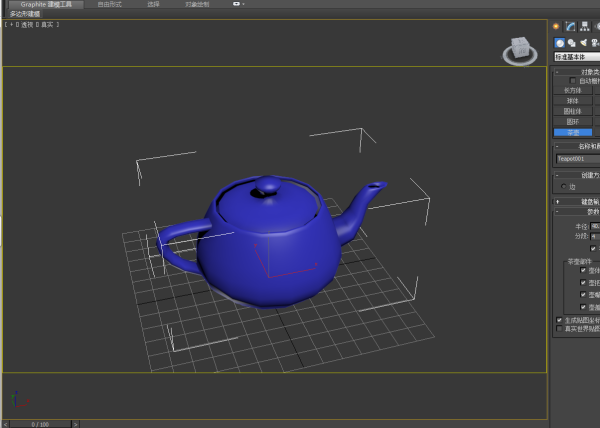
Task: Toggle the 自动栅格 checkbox
Action: [572, 81]
